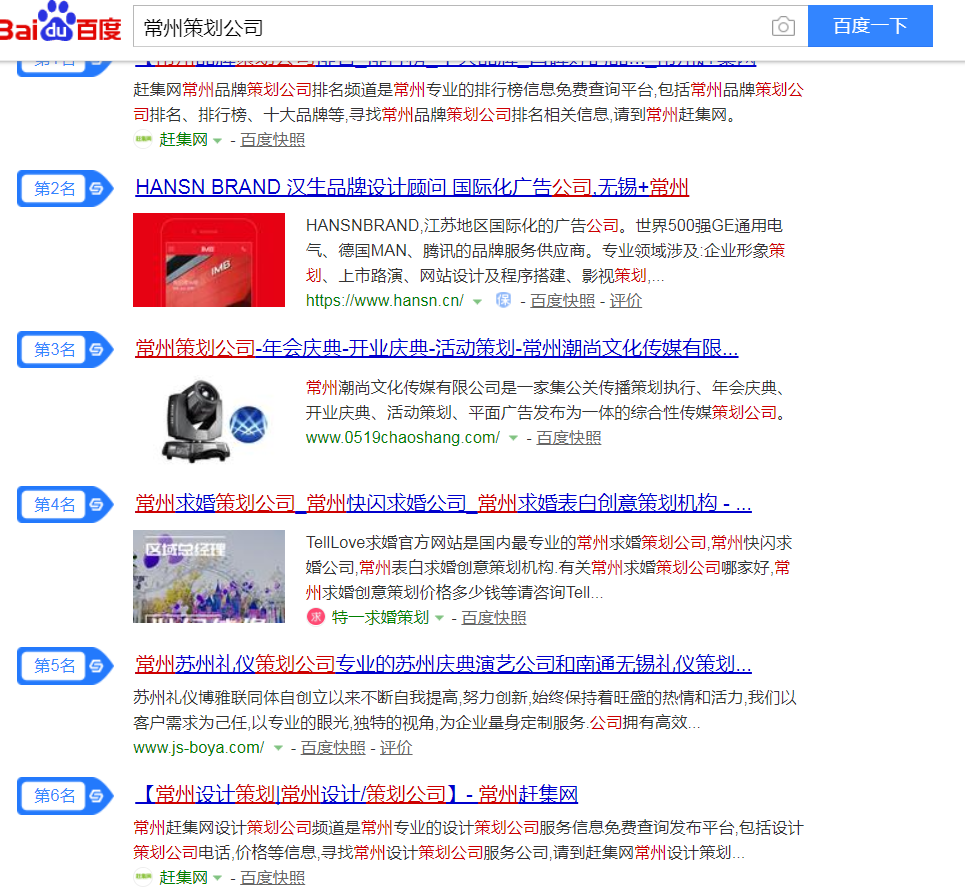Click the 百度一下 search button
The width and height of the screenshot is (965, 894).
tap(870, 26)
